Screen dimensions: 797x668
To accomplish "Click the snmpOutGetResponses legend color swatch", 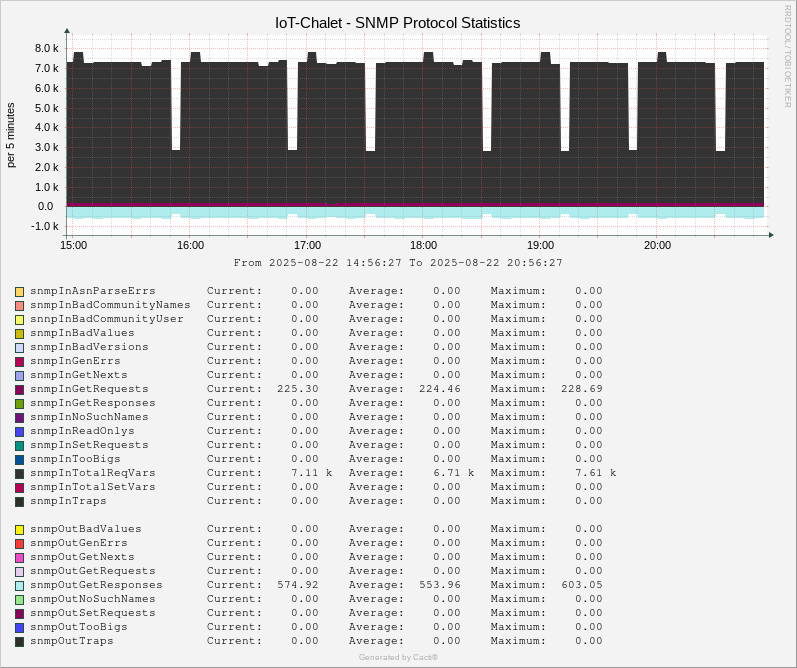I will [x=19, y=586].
